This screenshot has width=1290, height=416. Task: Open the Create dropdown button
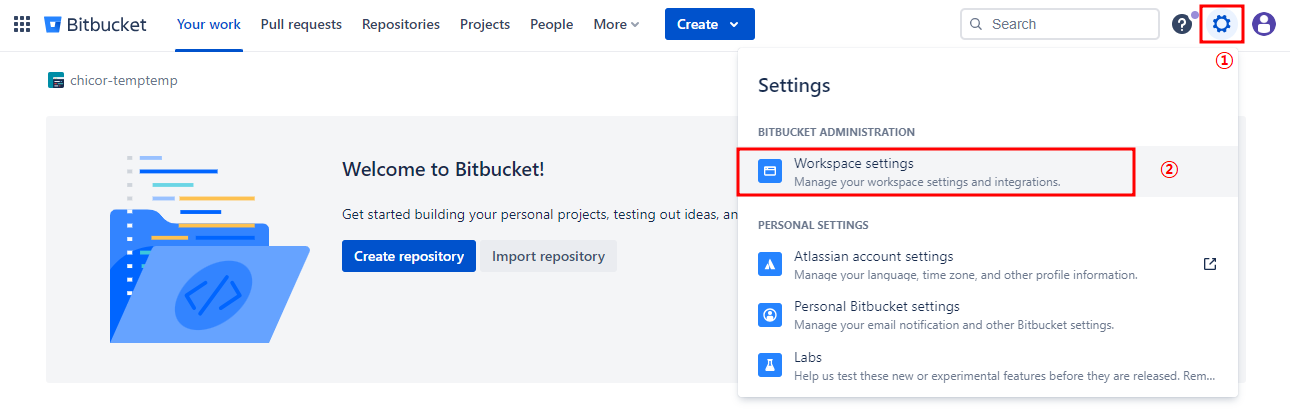pyautogui.click(x=709, y=24)
